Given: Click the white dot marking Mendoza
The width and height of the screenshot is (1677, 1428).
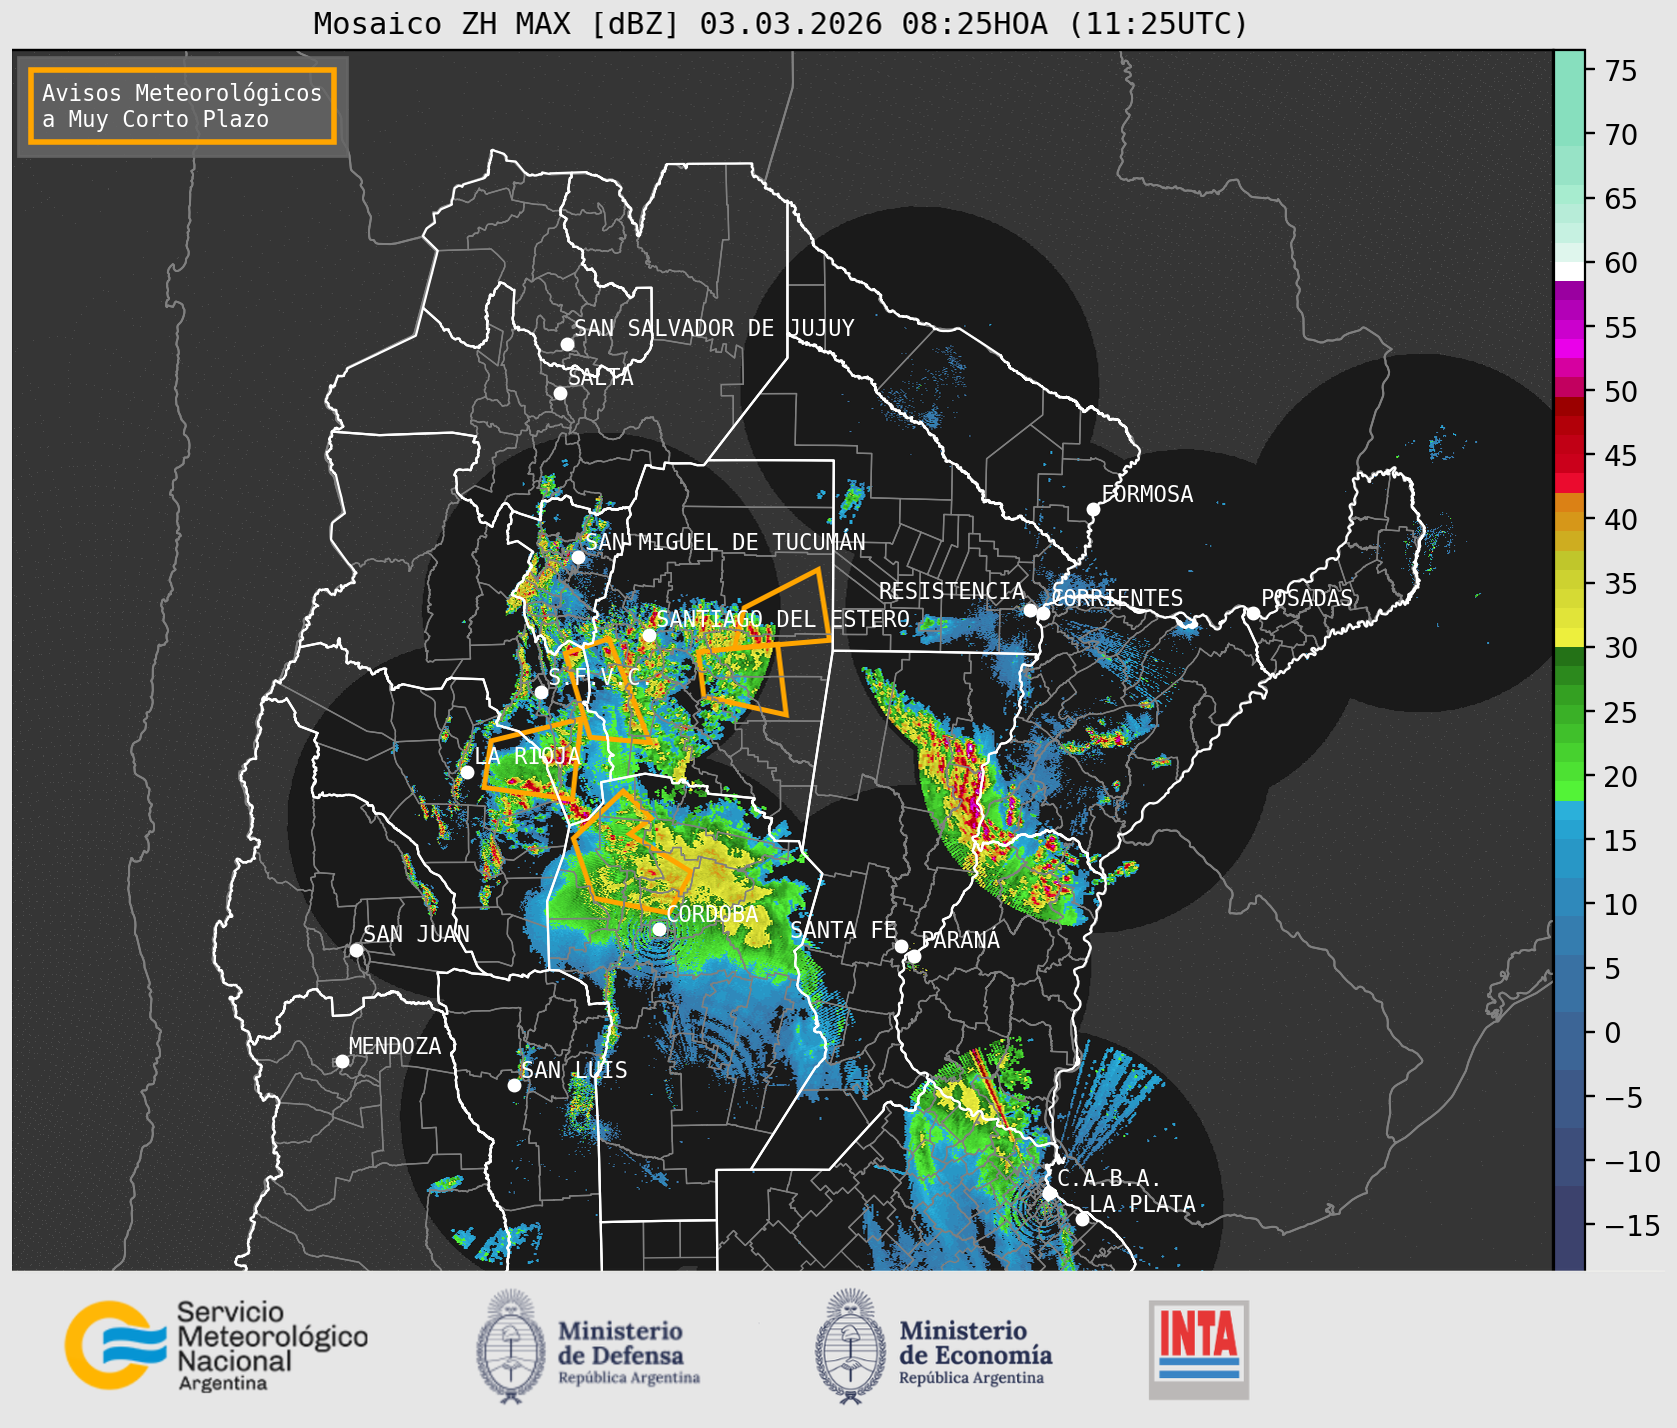Looking at the screenshot, I should [x=342, y=1061].
